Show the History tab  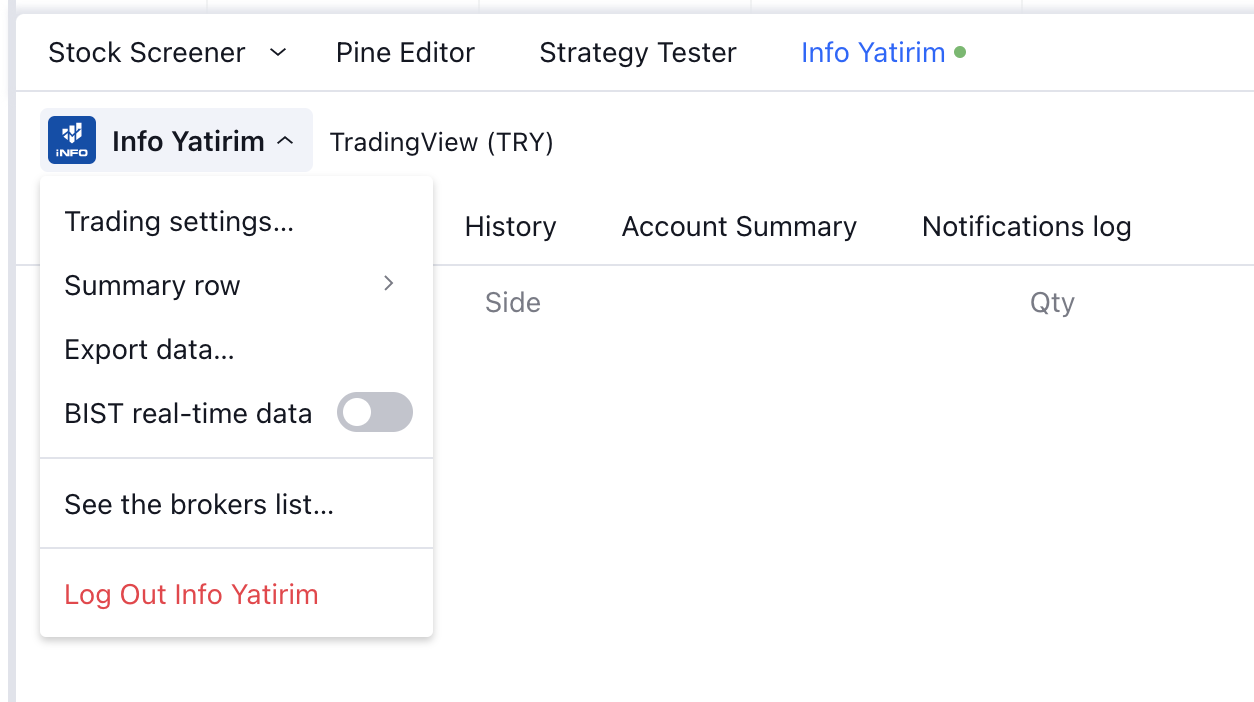(510, 227)
